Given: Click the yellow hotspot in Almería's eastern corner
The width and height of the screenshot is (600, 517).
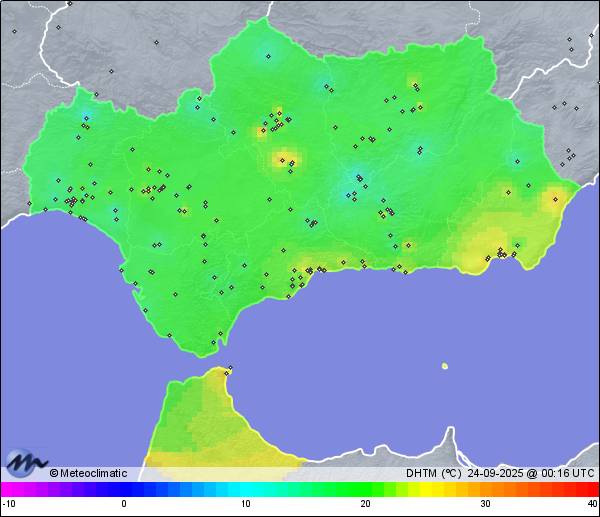Looking at the screenshot, I should point(553,198).
